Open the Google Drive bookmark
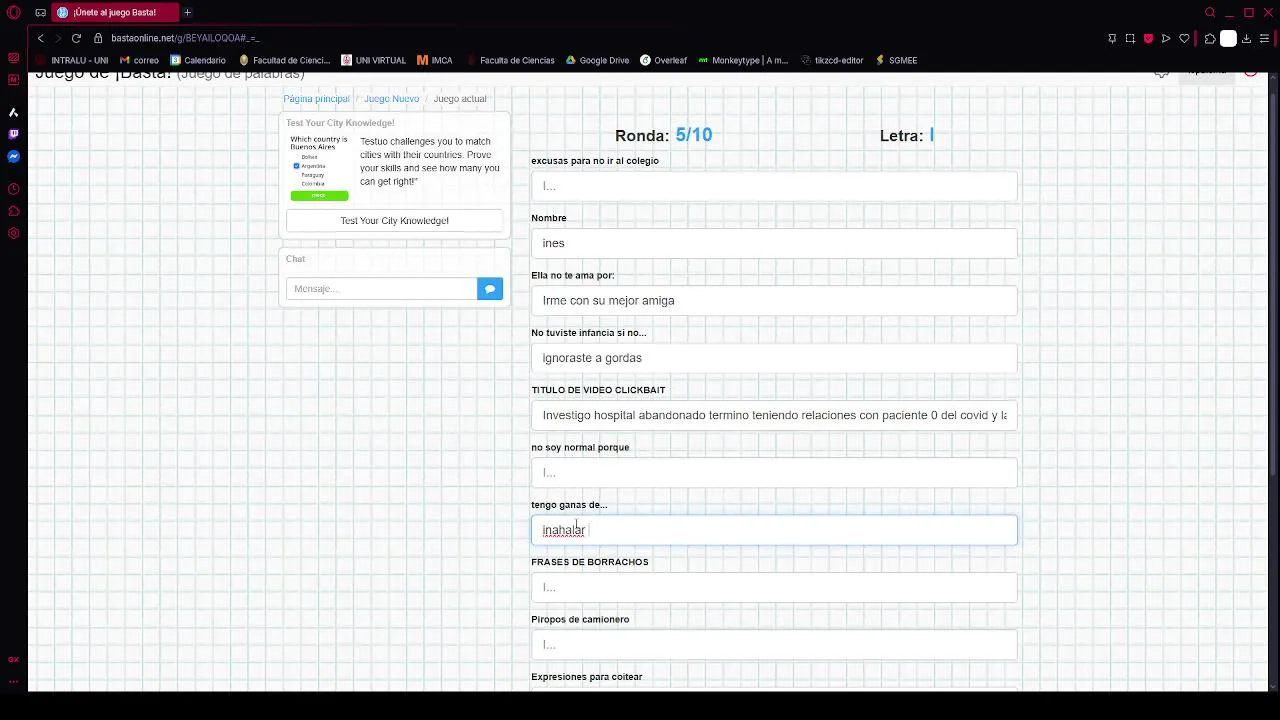 click(x=597, y=60)
